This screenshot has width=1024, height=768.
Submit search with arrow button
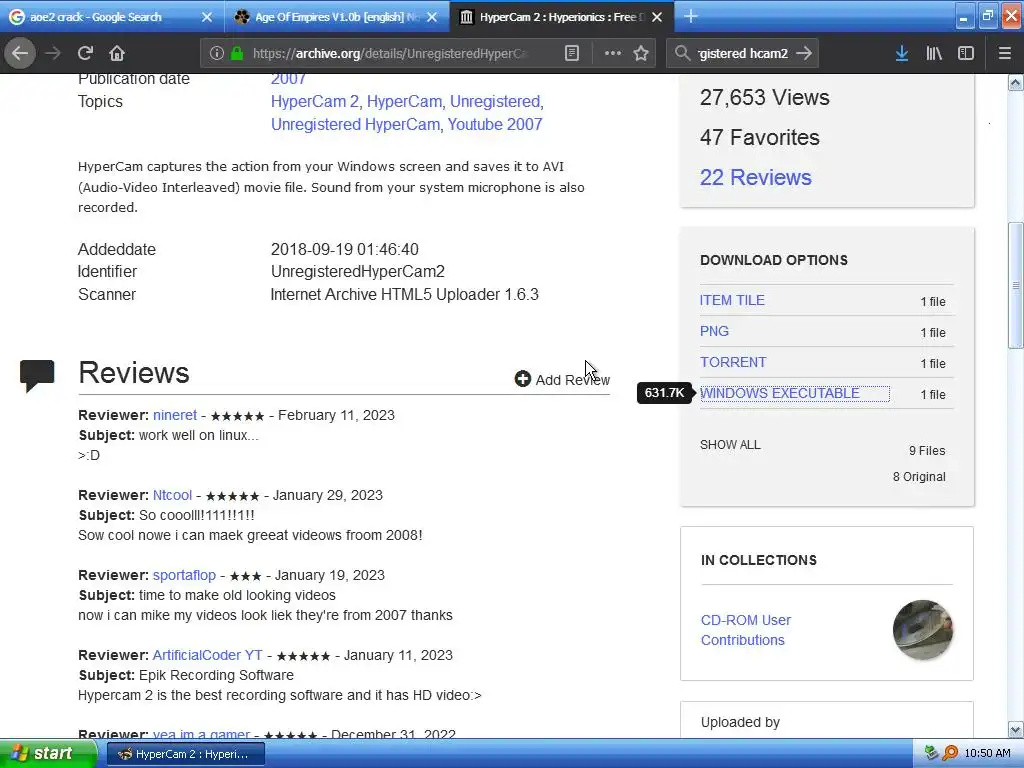point(805,54)
